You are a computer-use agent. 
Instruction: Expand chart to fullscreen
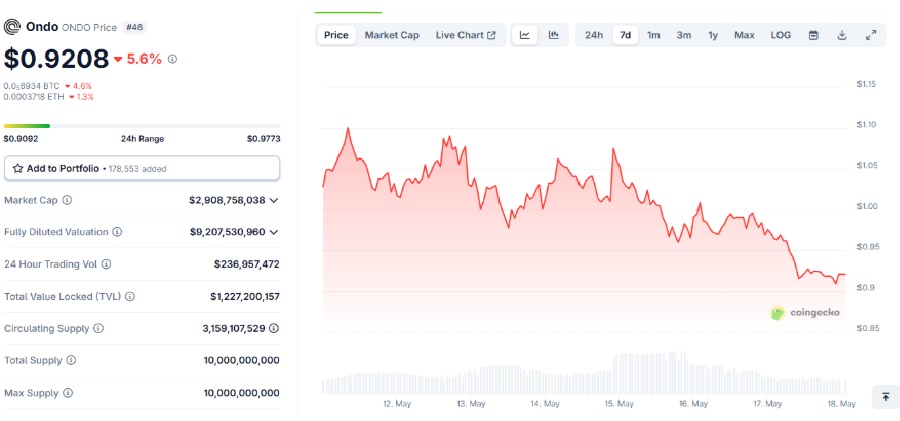pyautogui.click(x=870, y=35)
